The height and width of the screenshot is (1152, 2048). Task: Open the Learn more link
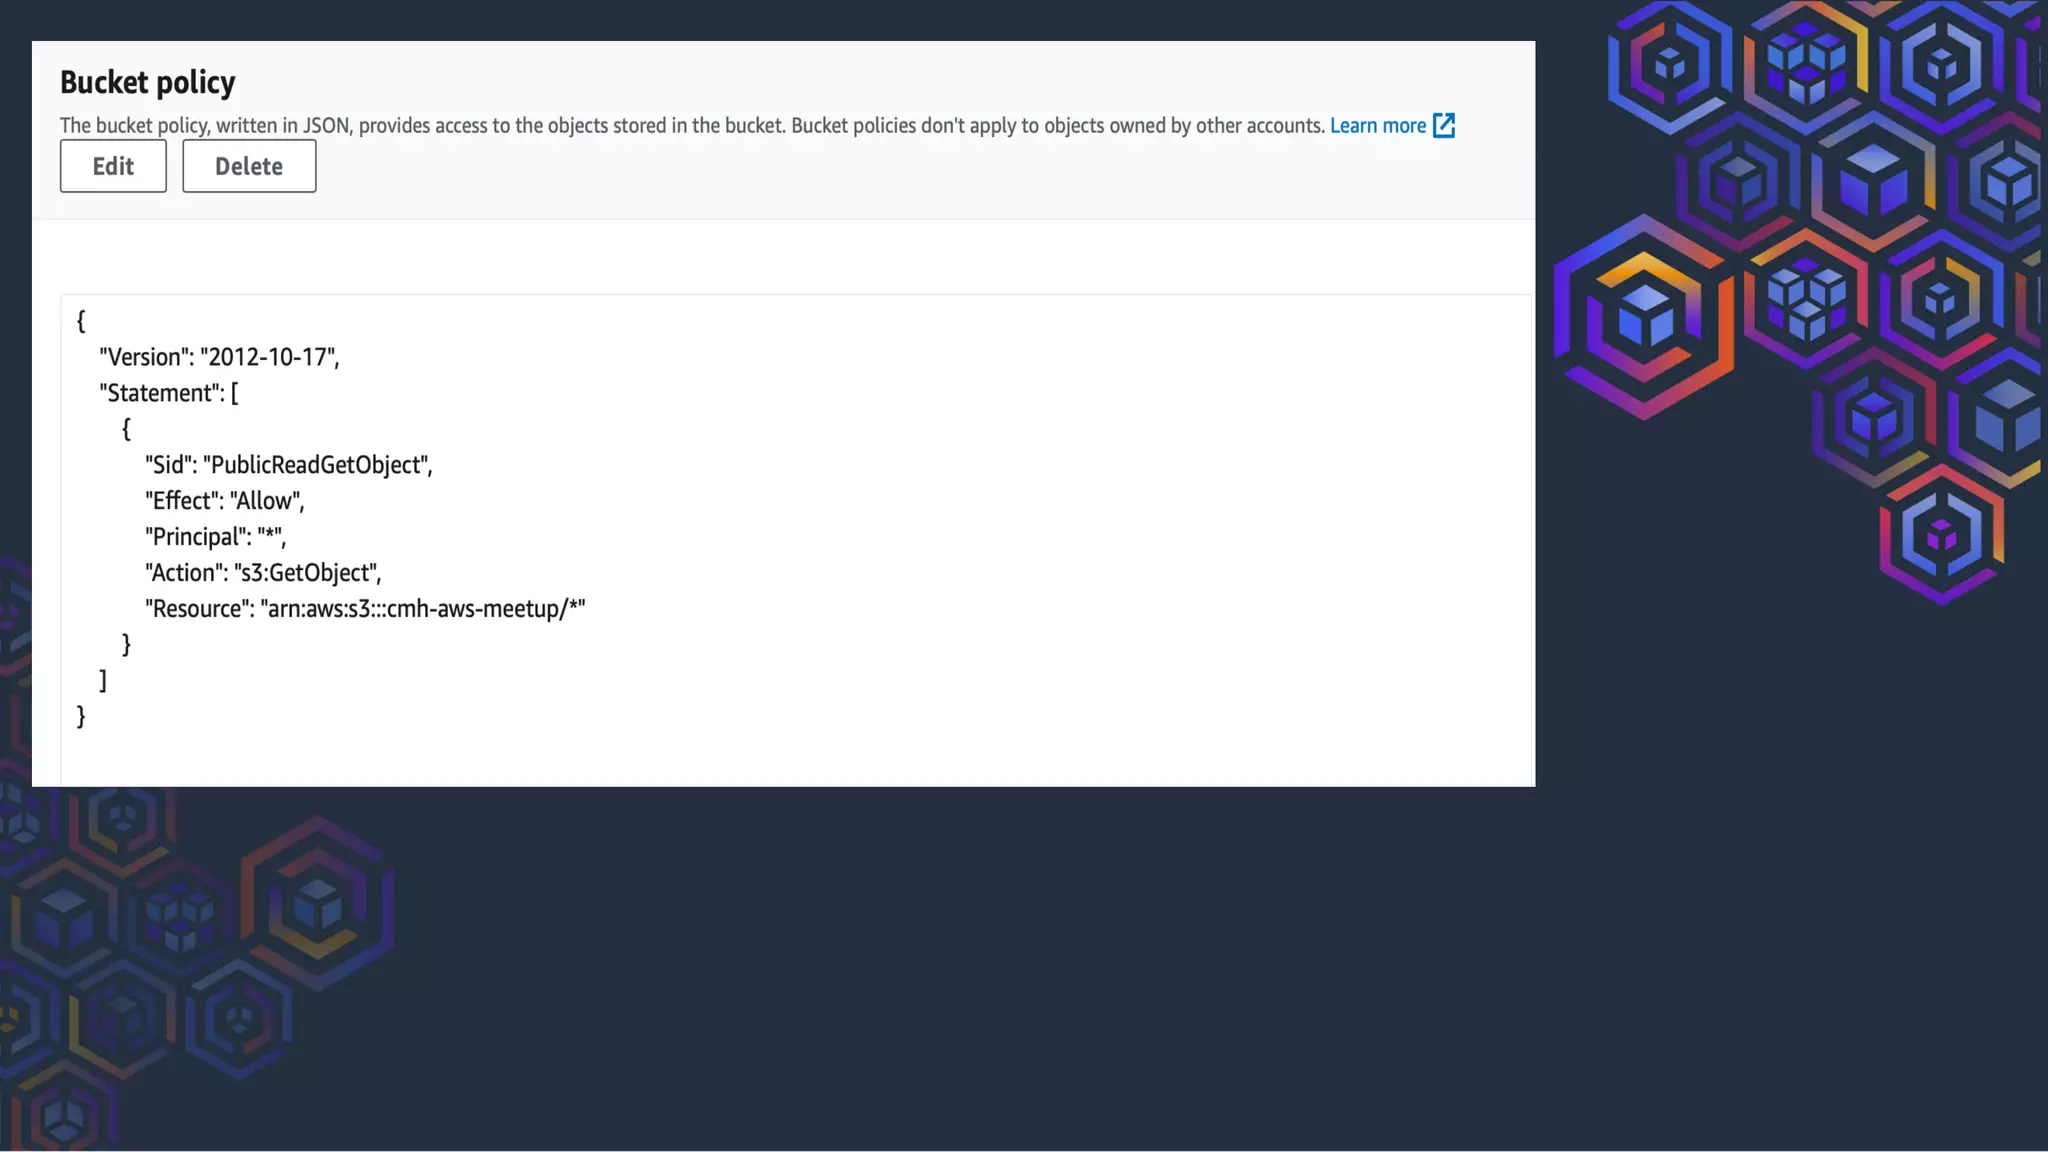pyautogui.click(x=1377, y=126)
